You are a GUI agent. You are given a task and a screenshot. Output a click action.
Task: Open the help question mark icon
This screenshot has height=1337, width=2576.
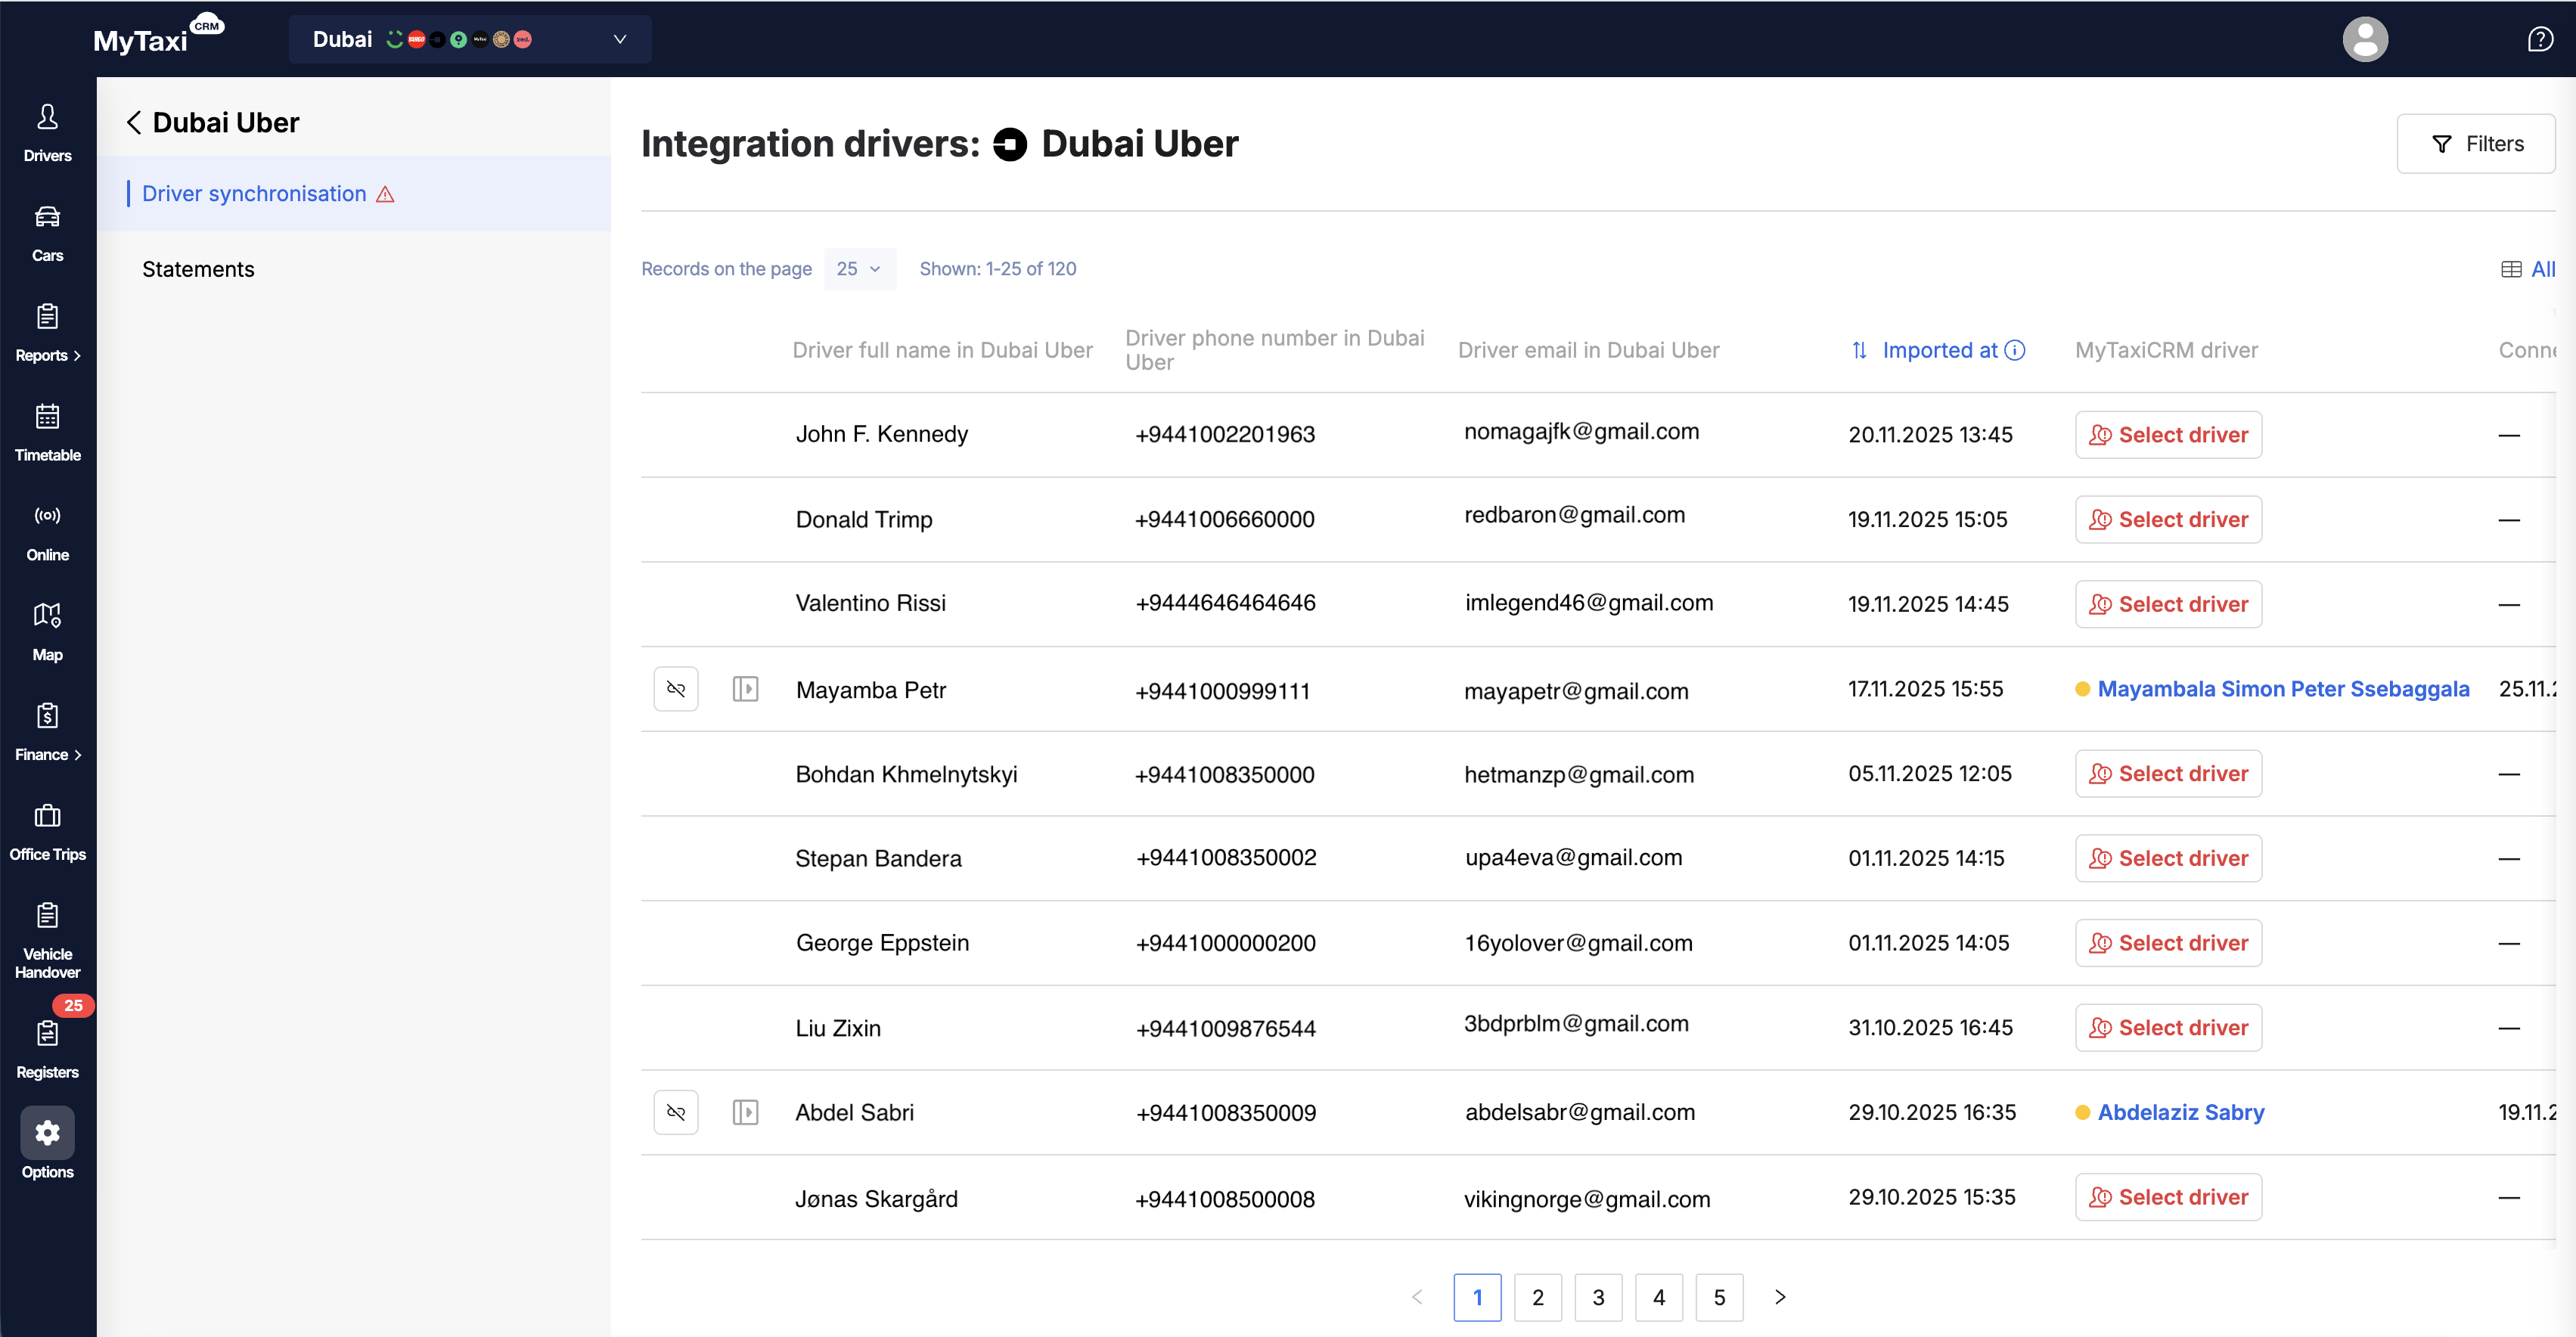tap(2541, 39)
